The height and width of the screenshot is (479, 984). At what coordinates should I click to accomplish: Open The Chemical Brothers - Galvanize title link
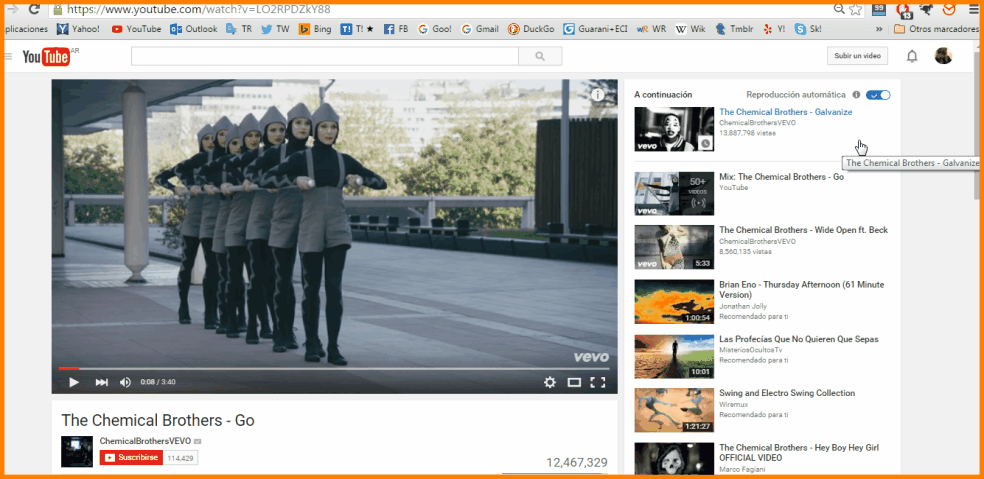[x=786, y=112]
